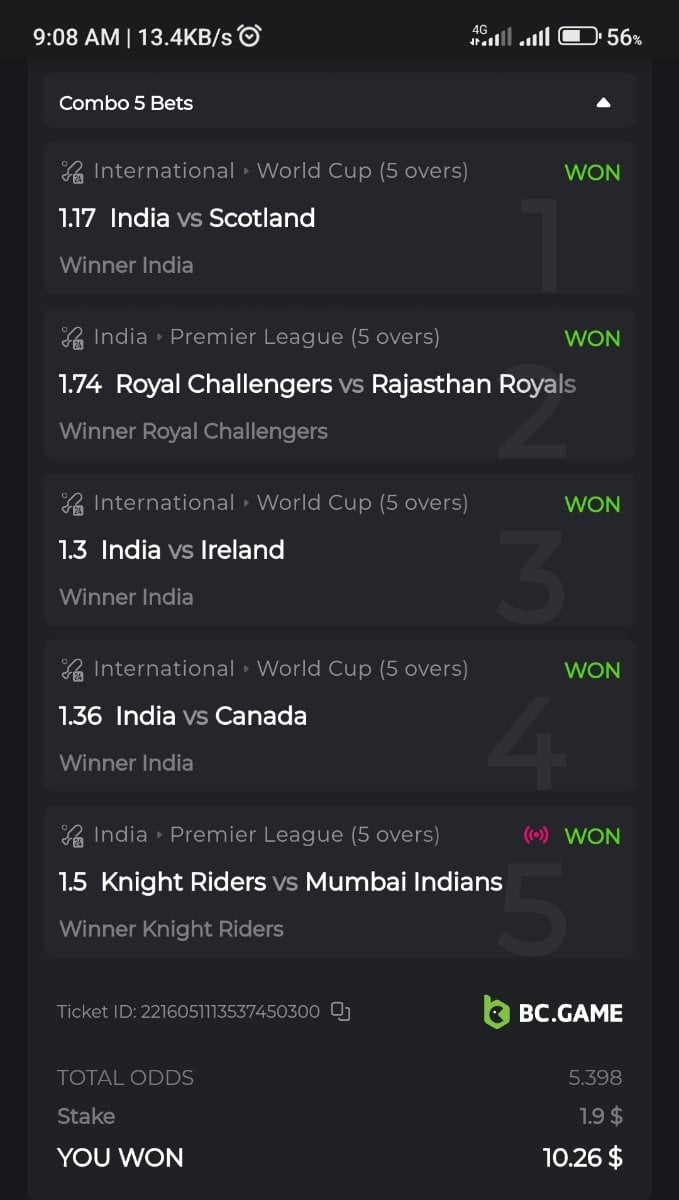Tap cricket icon on India vs Canada bet

[x=72, y=670]
